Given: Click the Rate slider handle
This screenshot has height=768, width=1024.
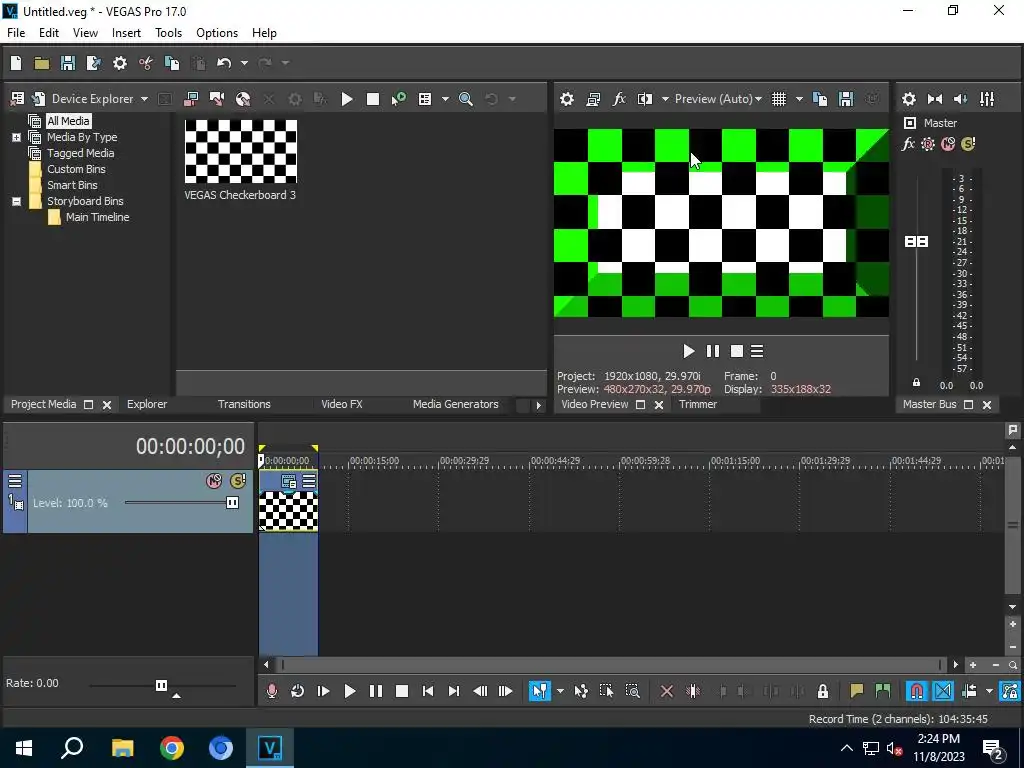Looking at the screenshot, I should (161, 685).
